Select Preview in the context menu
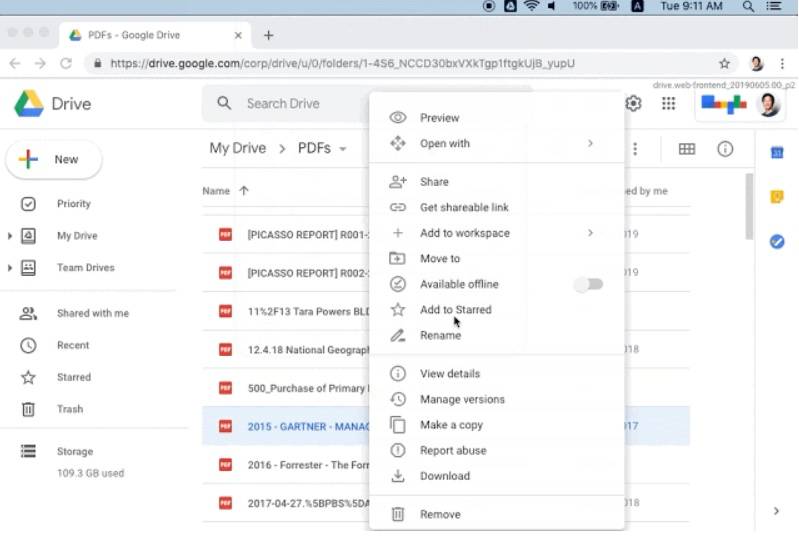The height and width of the screenshot is (537, 799). (x=497, y=118)
